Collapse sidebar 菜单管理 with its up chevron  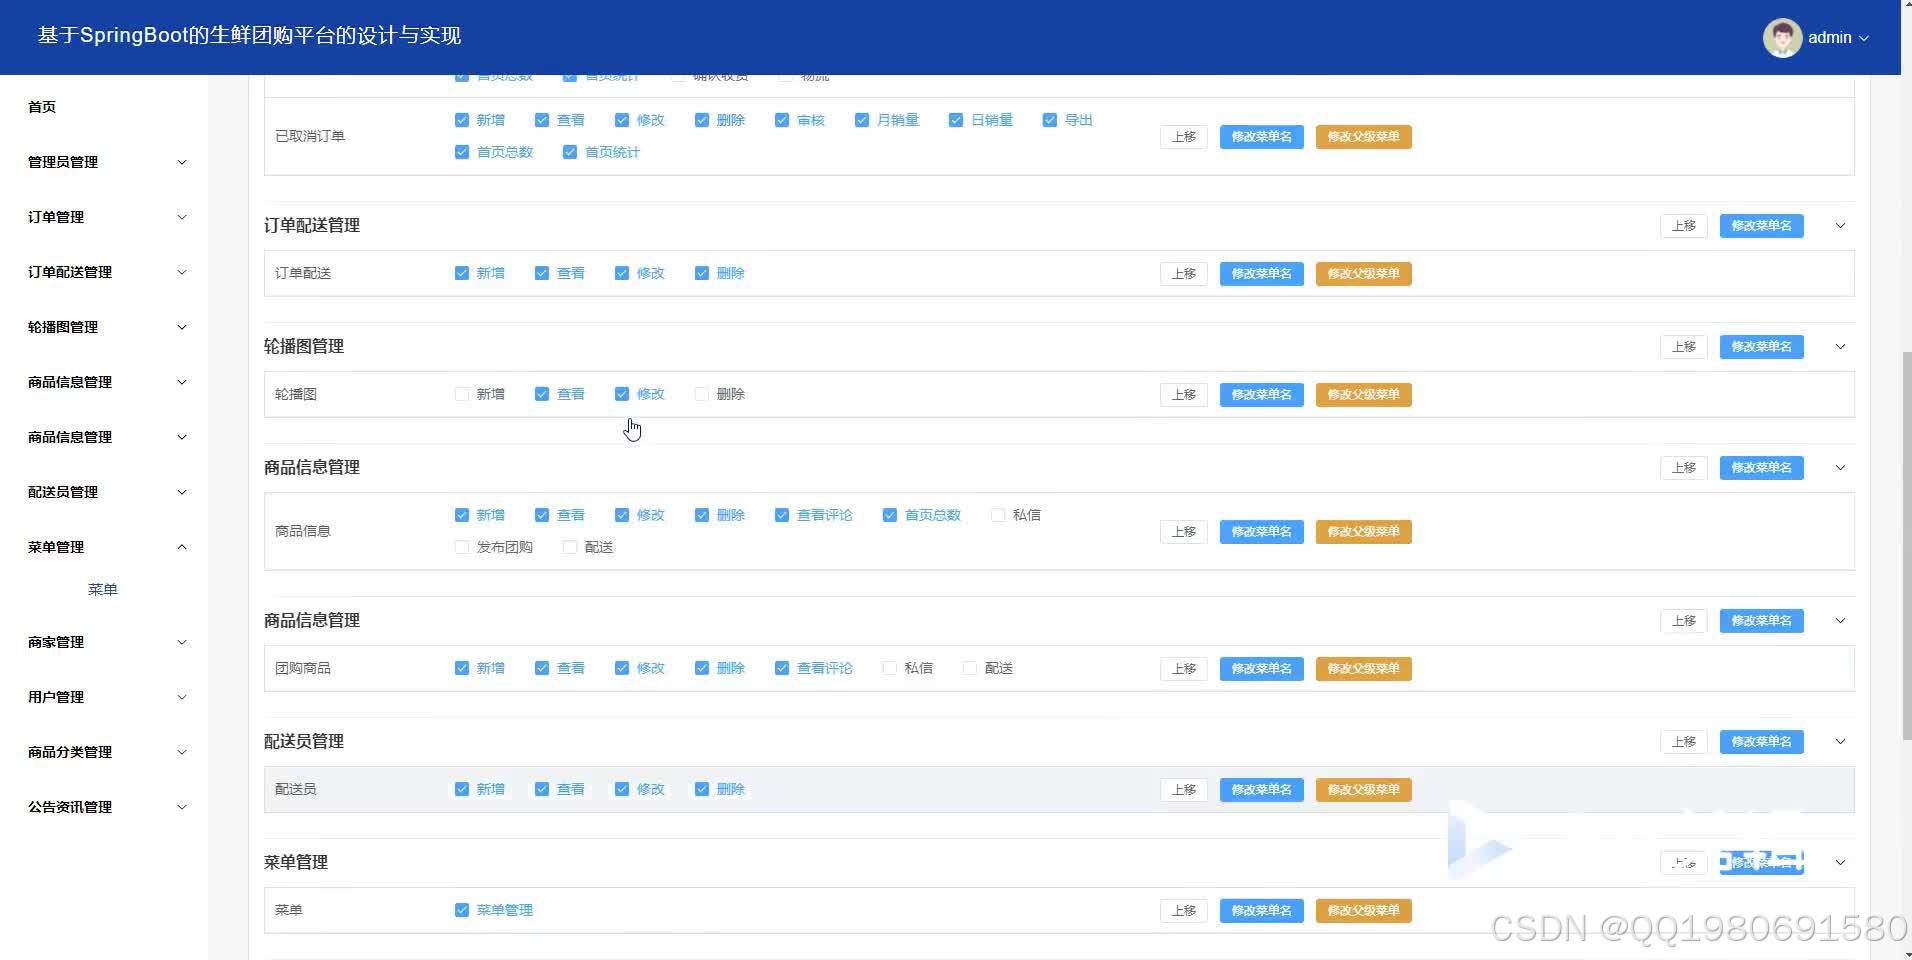tap(182, 547)
